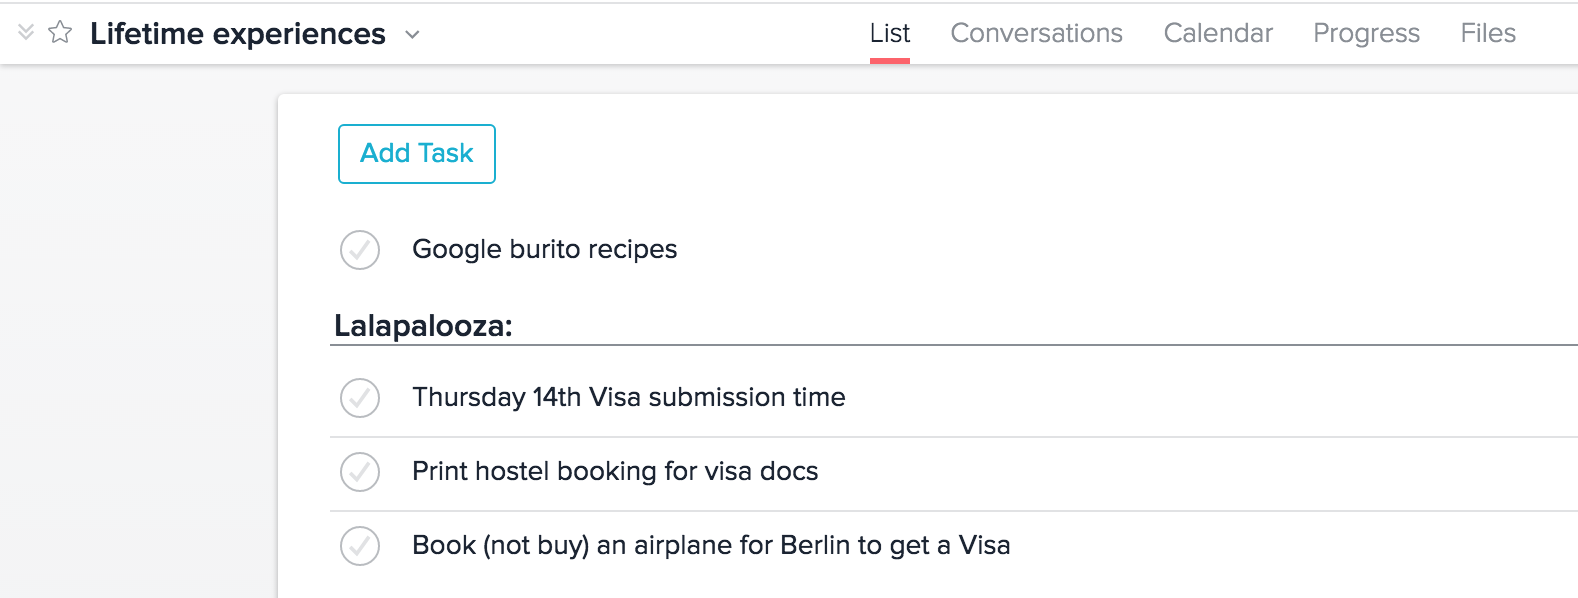View the Progress tab
Screen dimensions: 1578x598
click(1366, 34)
